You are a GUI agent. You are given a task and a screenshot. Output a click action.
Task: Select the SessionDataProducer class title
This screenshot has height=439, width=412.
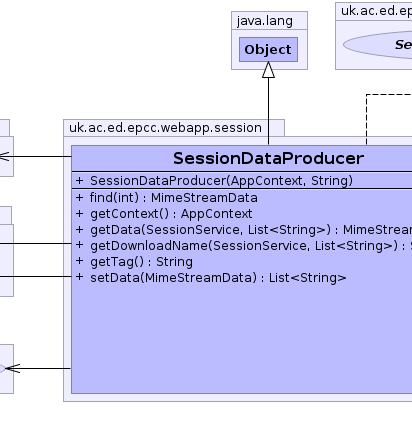point(268,158)
